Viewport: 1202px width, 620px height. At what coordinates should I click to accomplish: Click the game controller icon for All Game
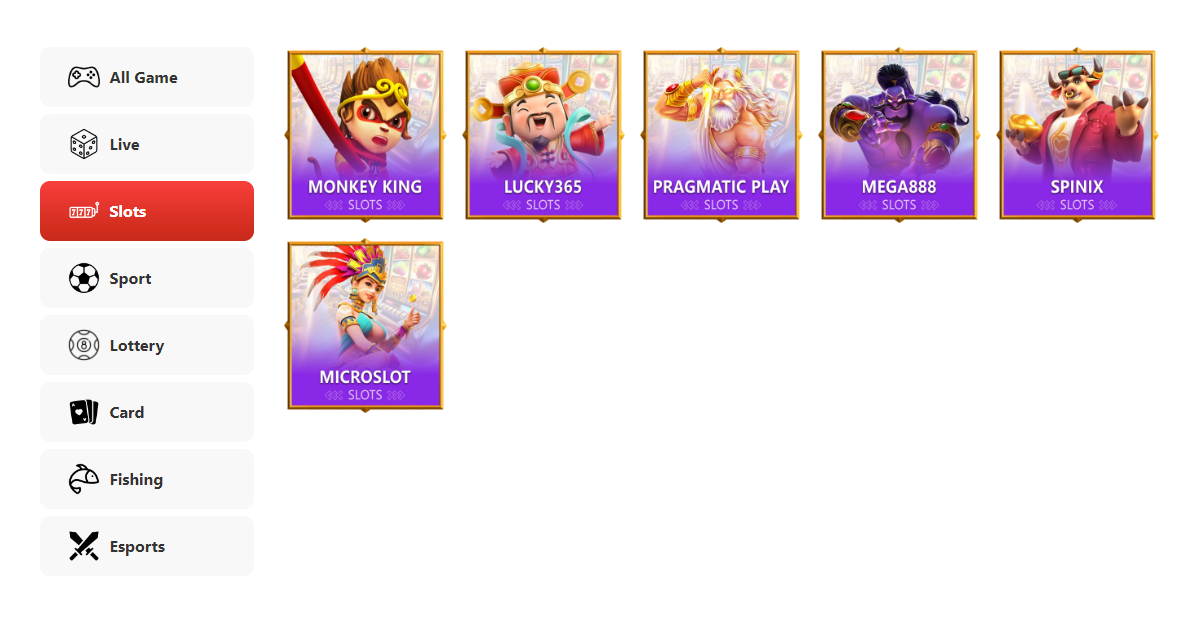[x=84, y=77]
